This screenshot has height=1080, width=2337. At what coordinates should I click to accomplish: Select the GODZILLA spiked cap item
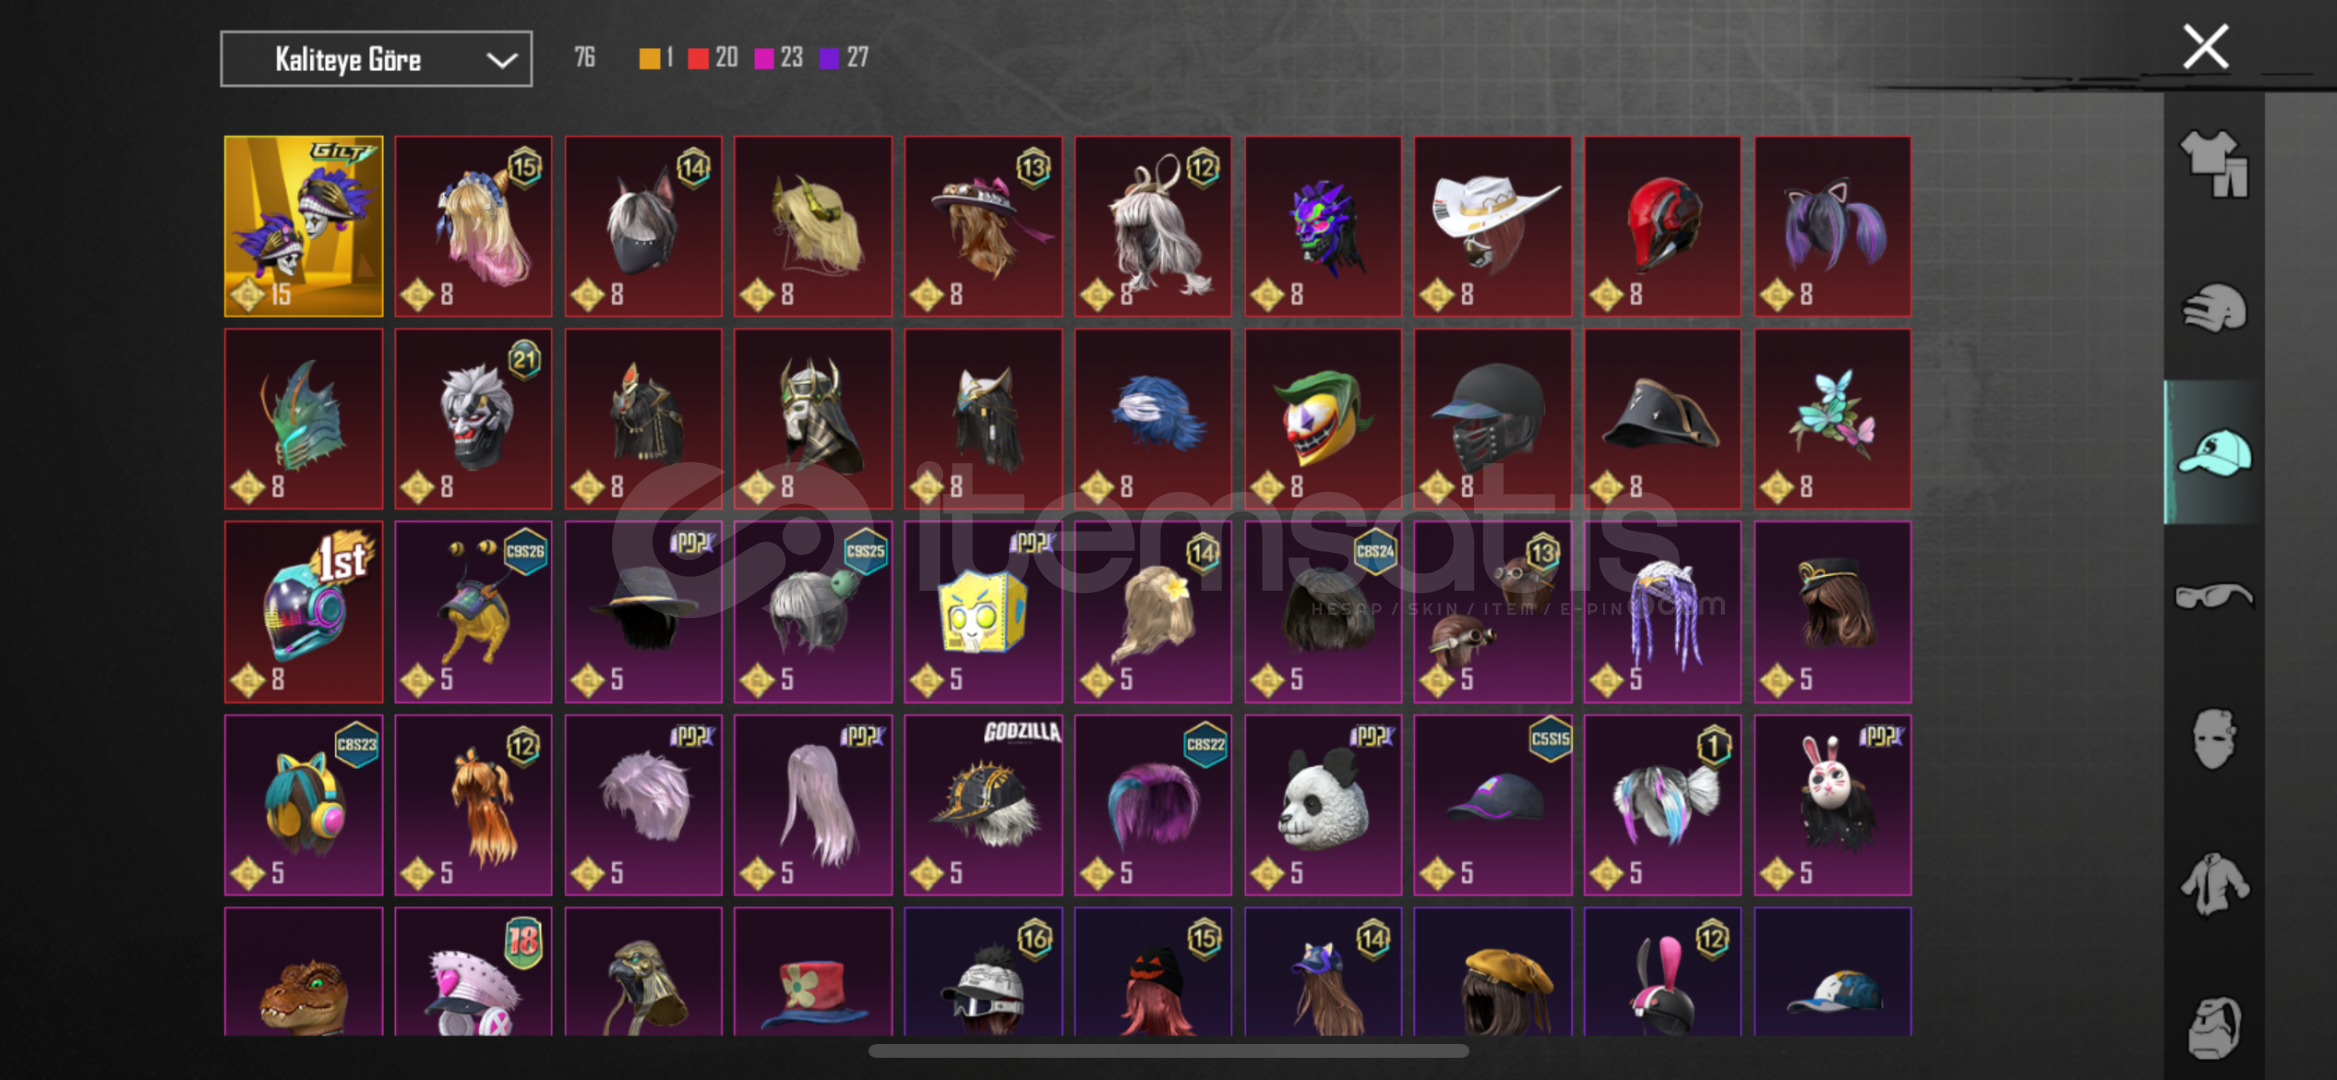click(x=983, y=804)
